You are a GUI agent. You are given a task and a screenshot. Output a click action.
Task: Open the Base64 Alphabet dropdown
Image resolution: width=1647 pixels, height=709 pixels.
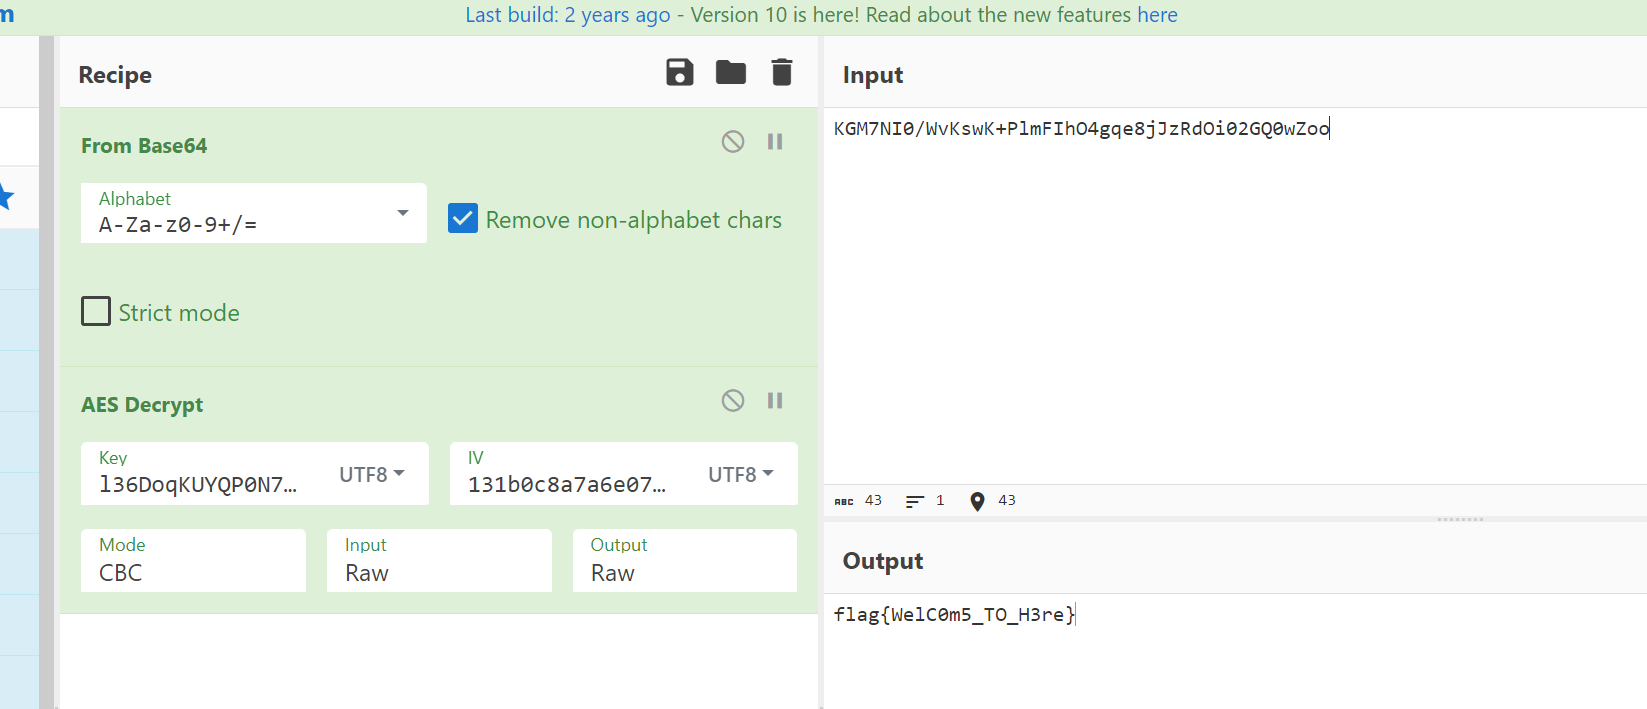pos(403,213)
